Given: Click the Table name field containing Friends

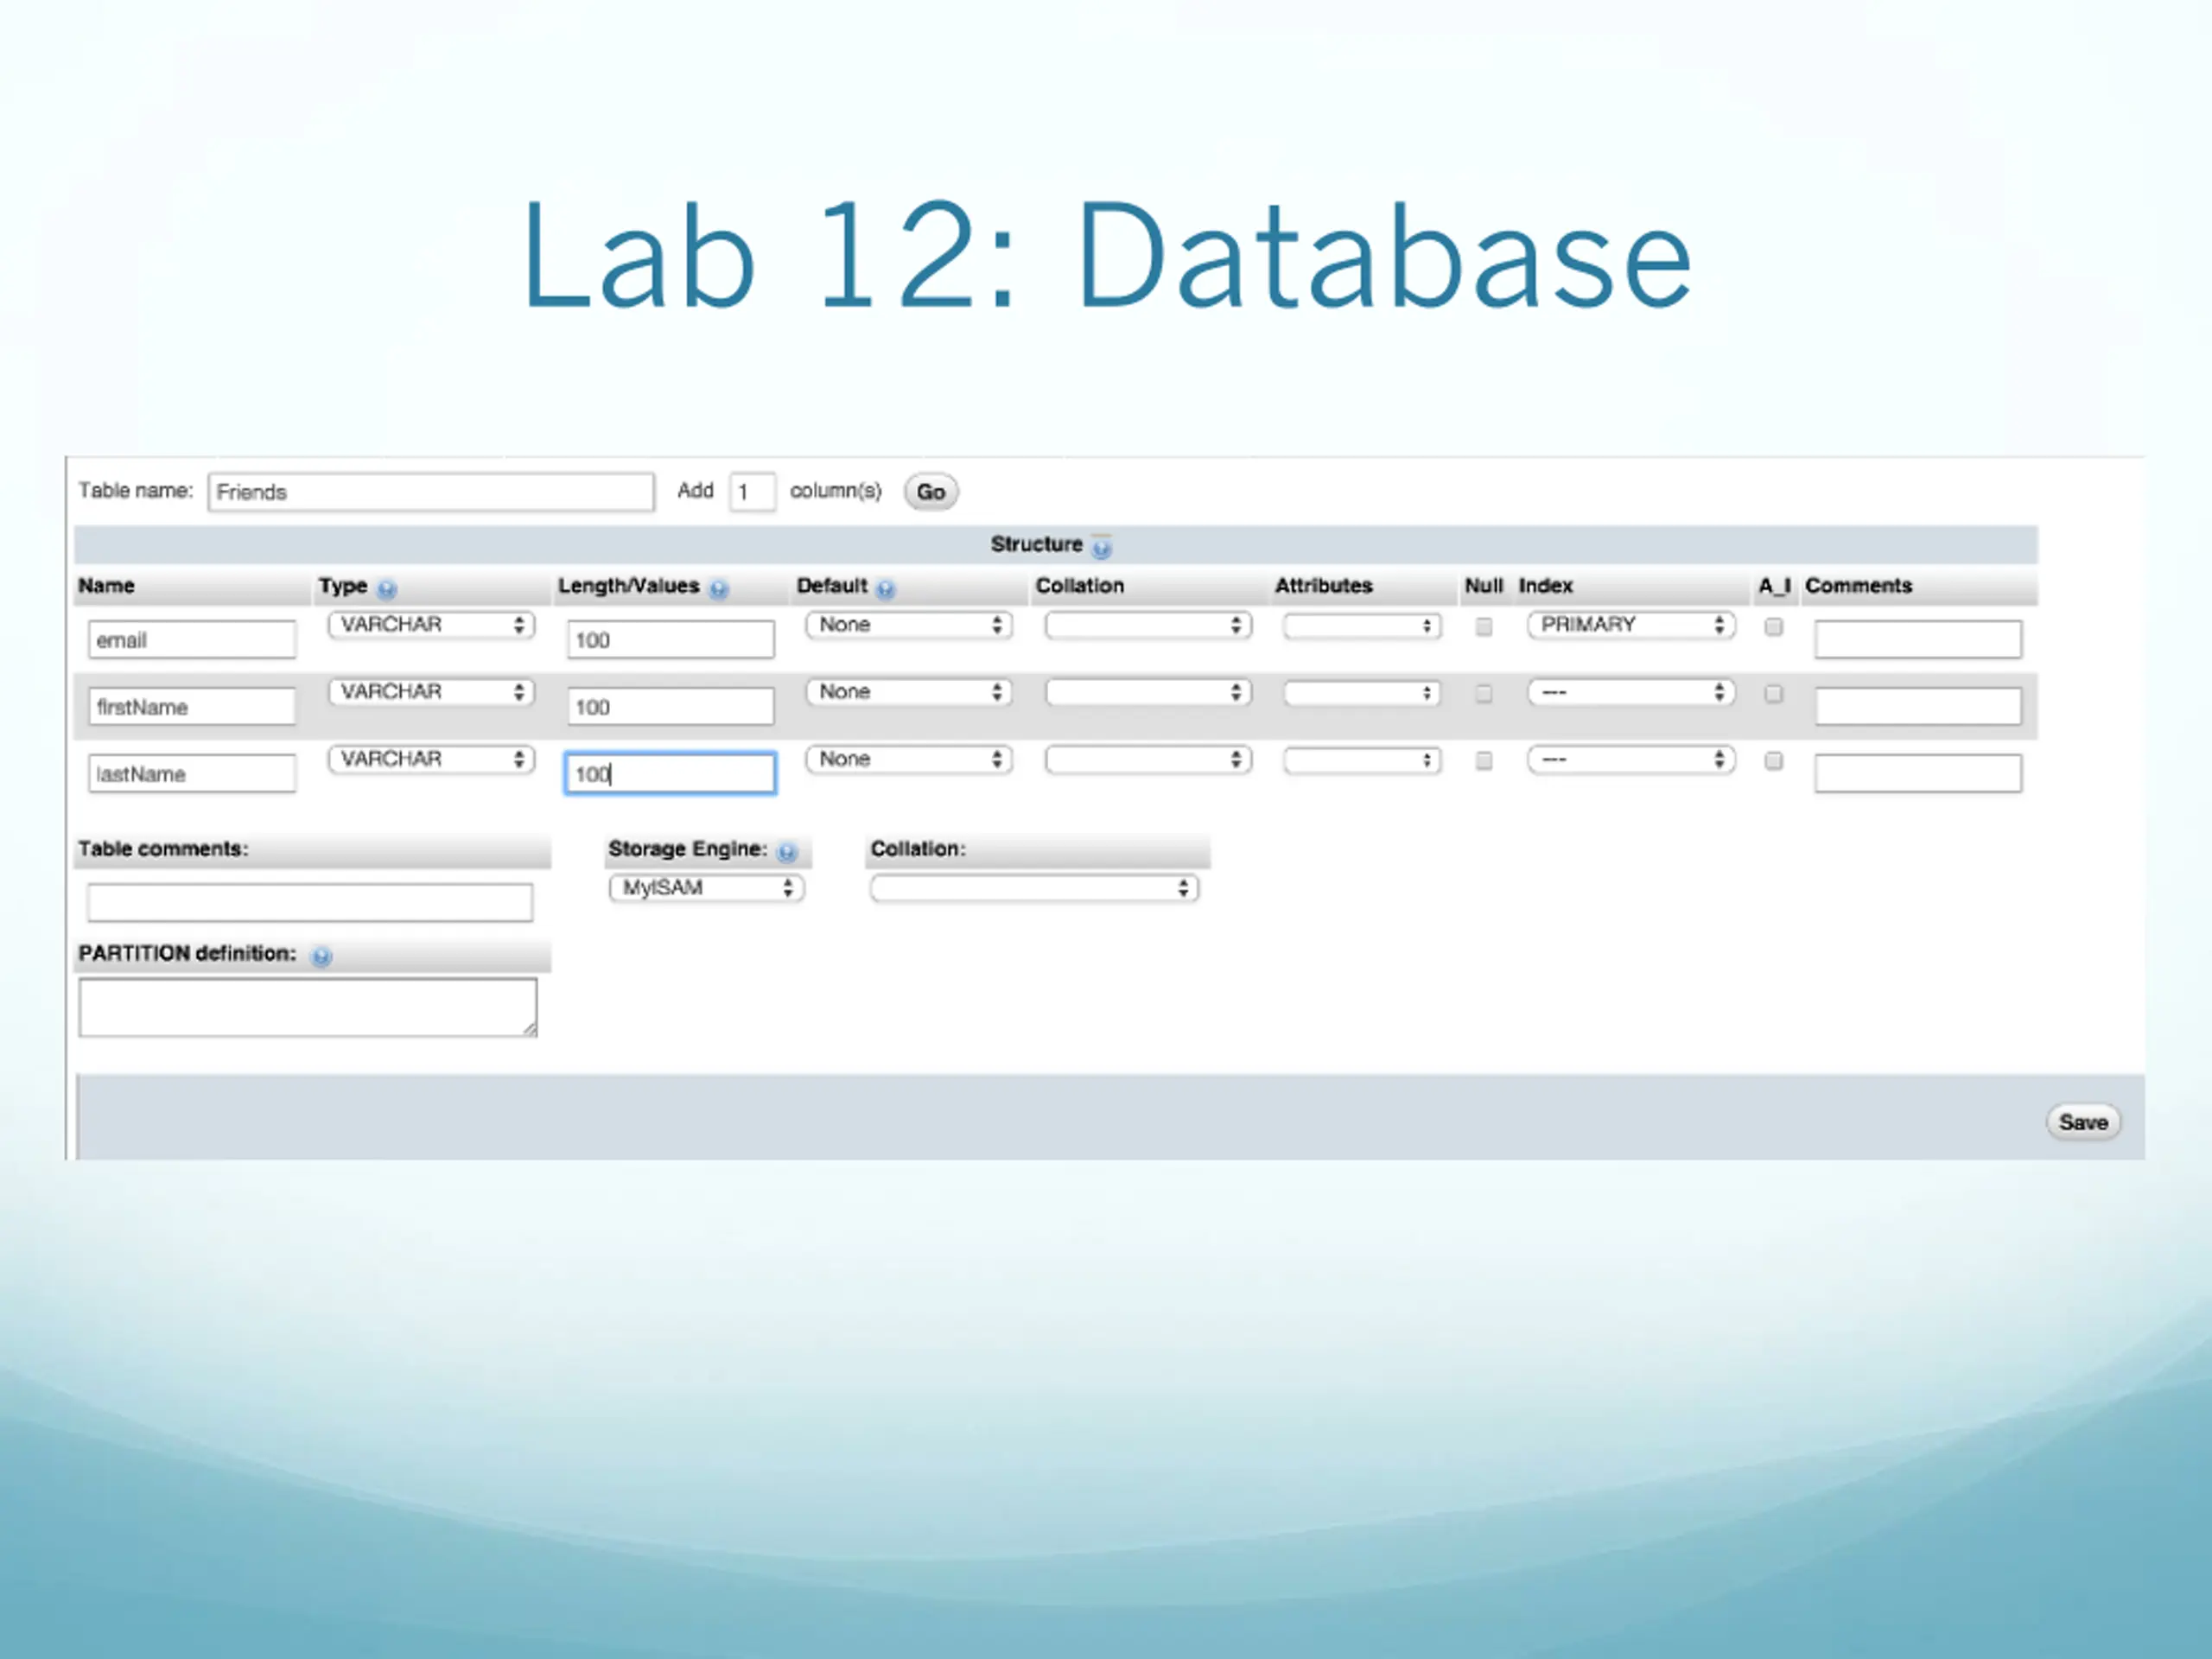Looking at the screenshot, I should tap(431, 492).
